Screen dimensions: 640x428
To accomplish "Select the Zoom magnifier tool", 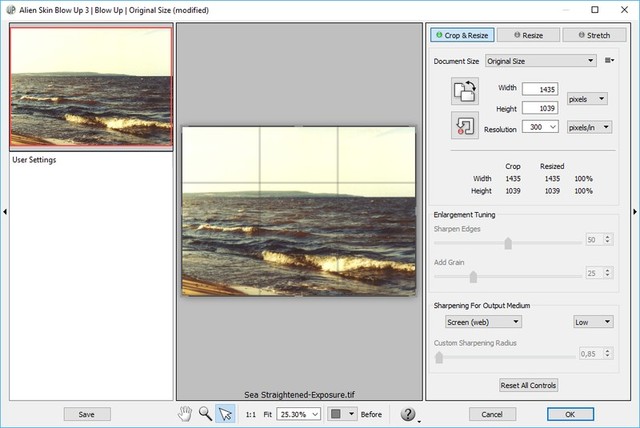I will pyautogui.click(x=205, y=413).
